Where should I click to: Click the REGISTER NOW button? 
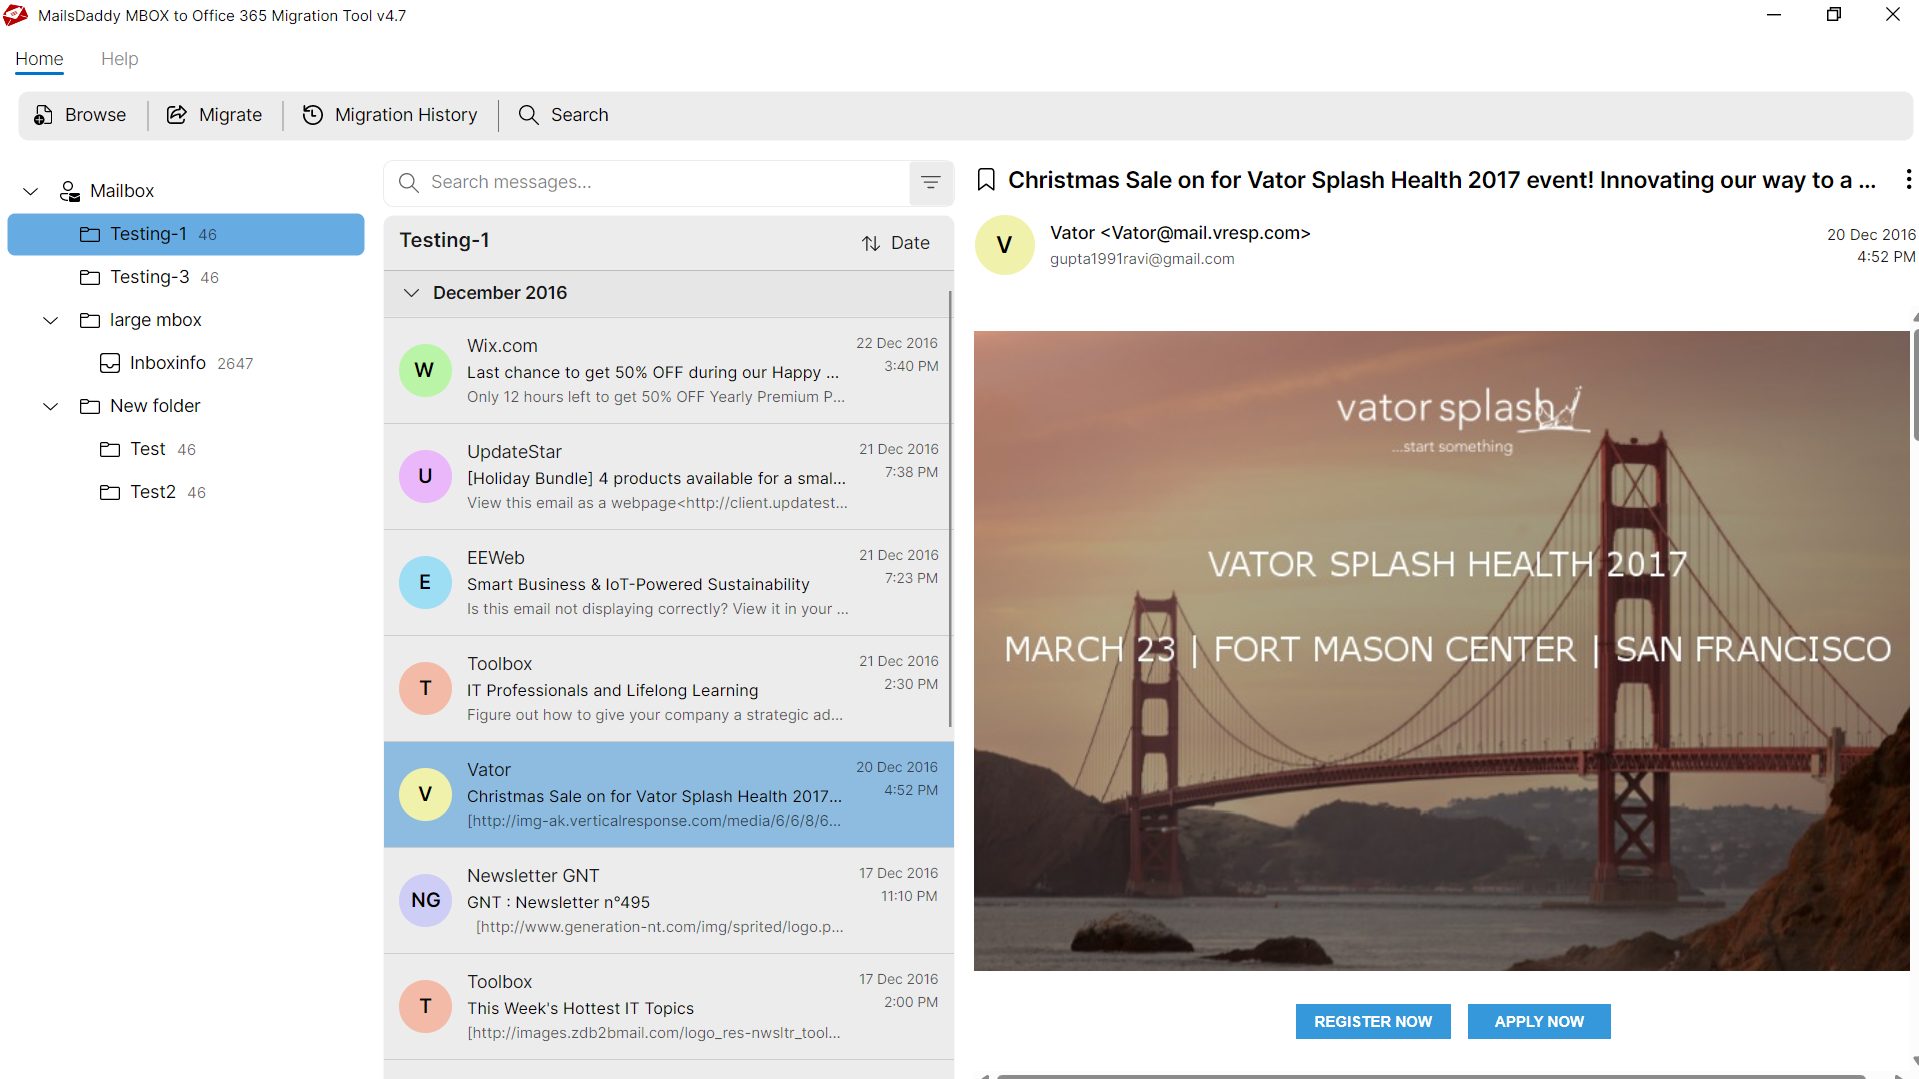(1373, 1021)
